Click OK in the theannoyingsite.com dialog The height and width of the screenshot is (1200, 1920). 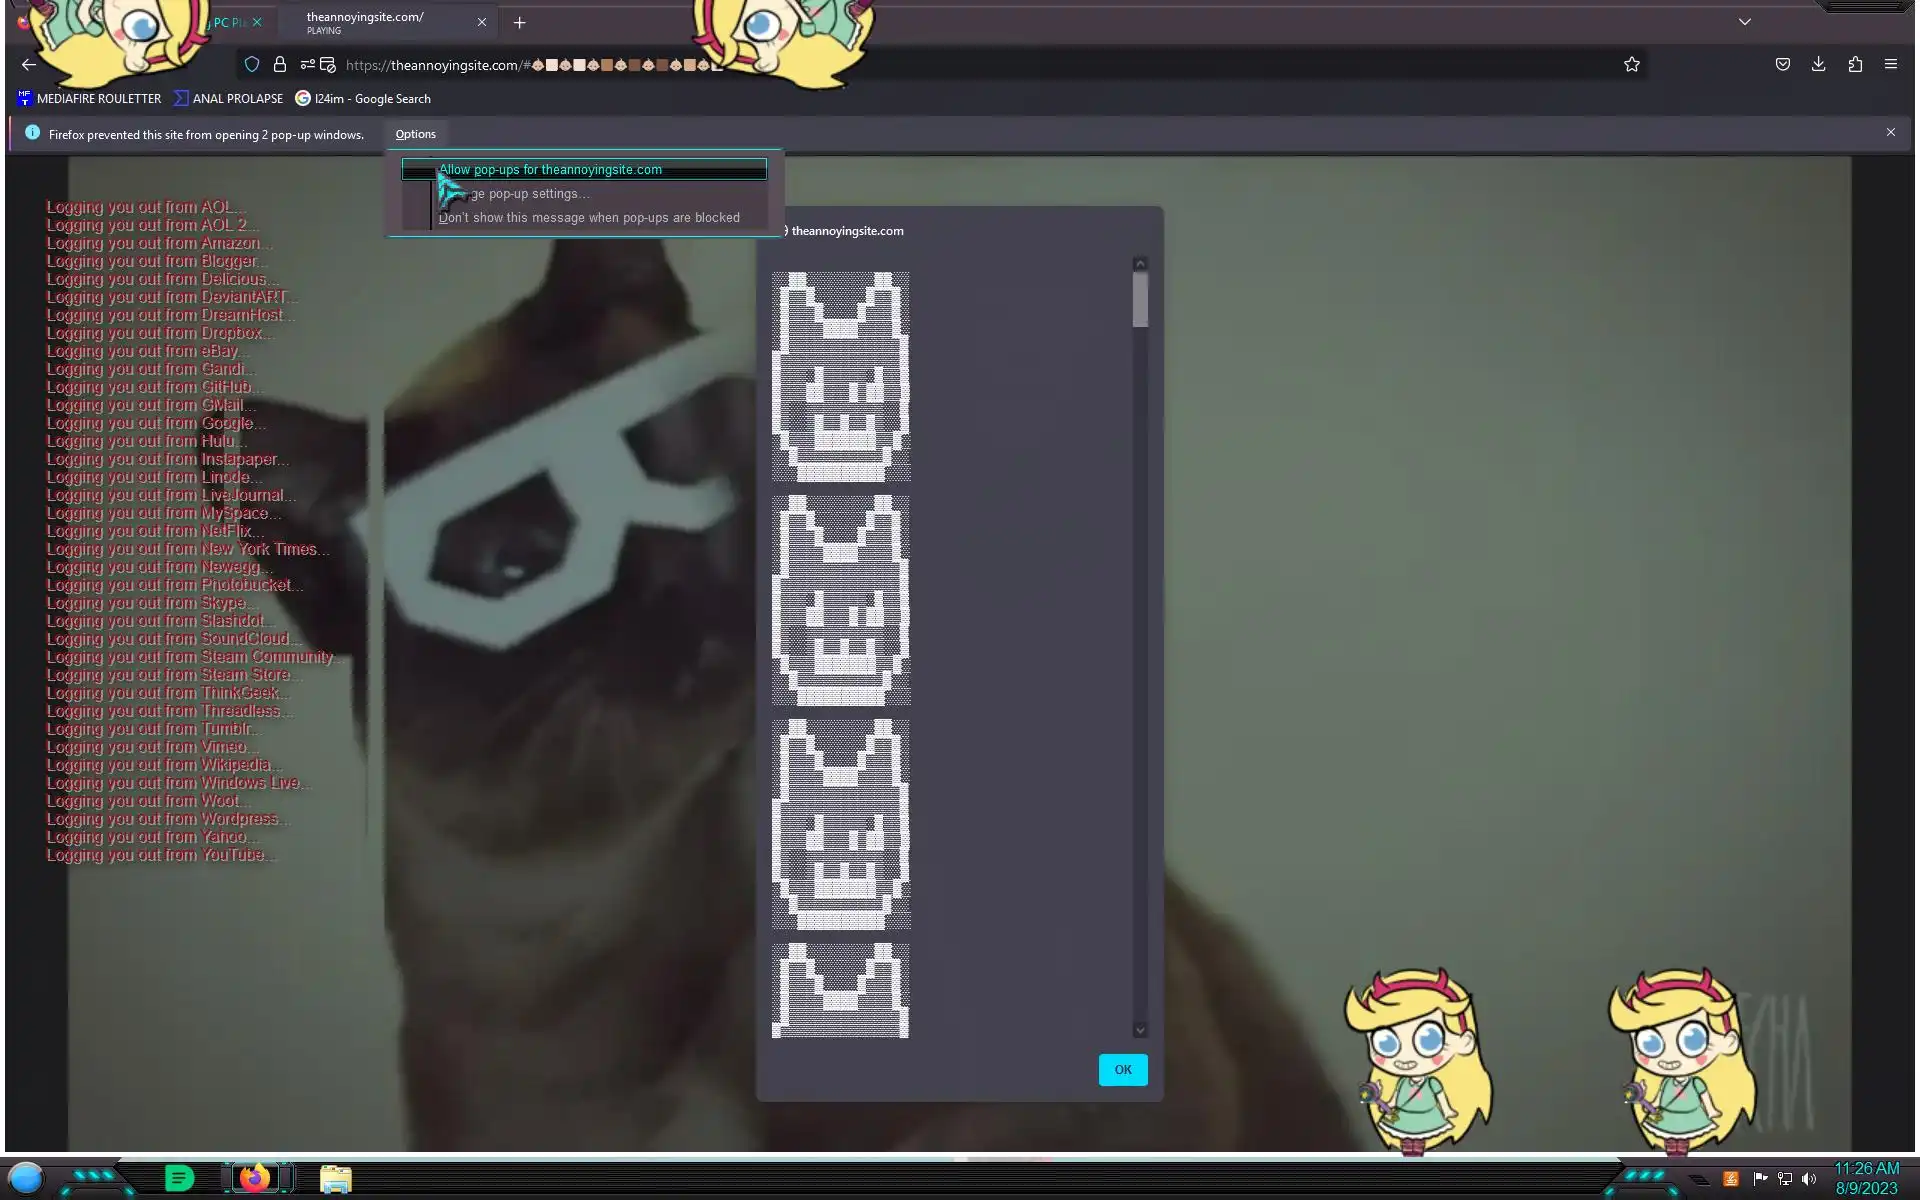(1122, 1070)
